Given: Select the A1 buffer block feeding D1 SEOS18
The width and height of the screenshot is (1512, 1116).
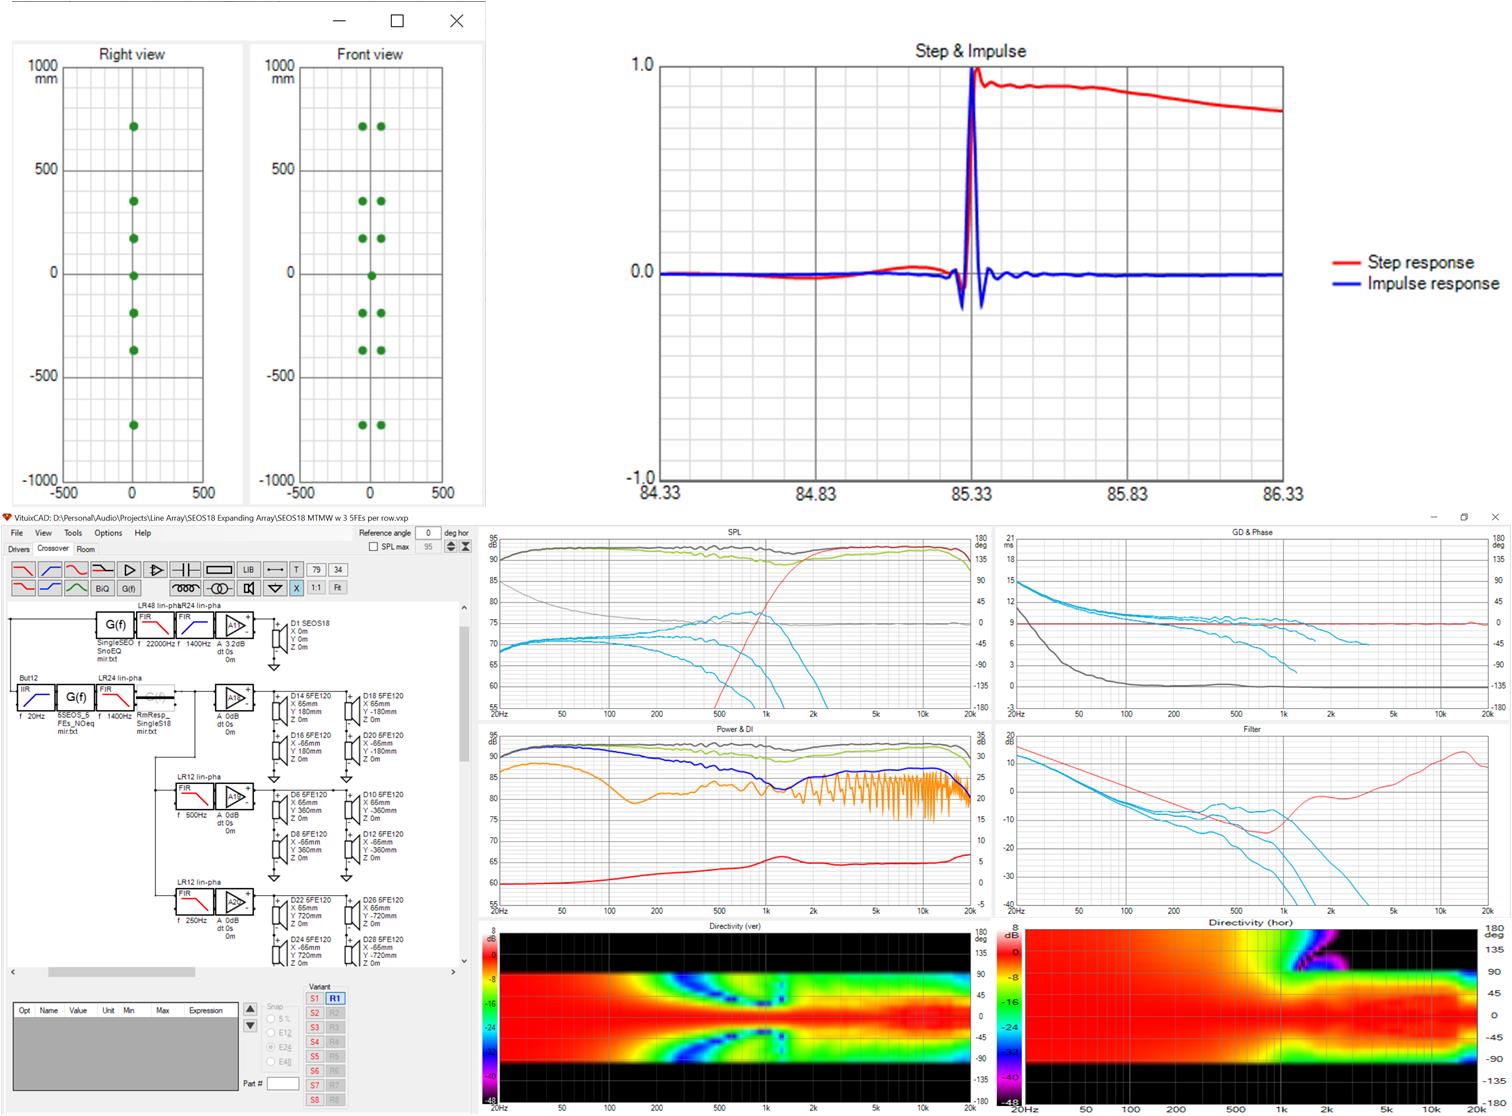Looking at the screenshot, I should 235,625.
